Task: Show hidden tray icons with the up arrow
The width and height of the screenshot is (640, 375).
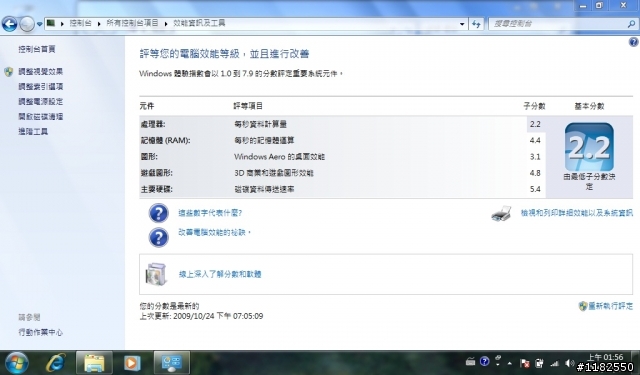Action: click(510, 363)
